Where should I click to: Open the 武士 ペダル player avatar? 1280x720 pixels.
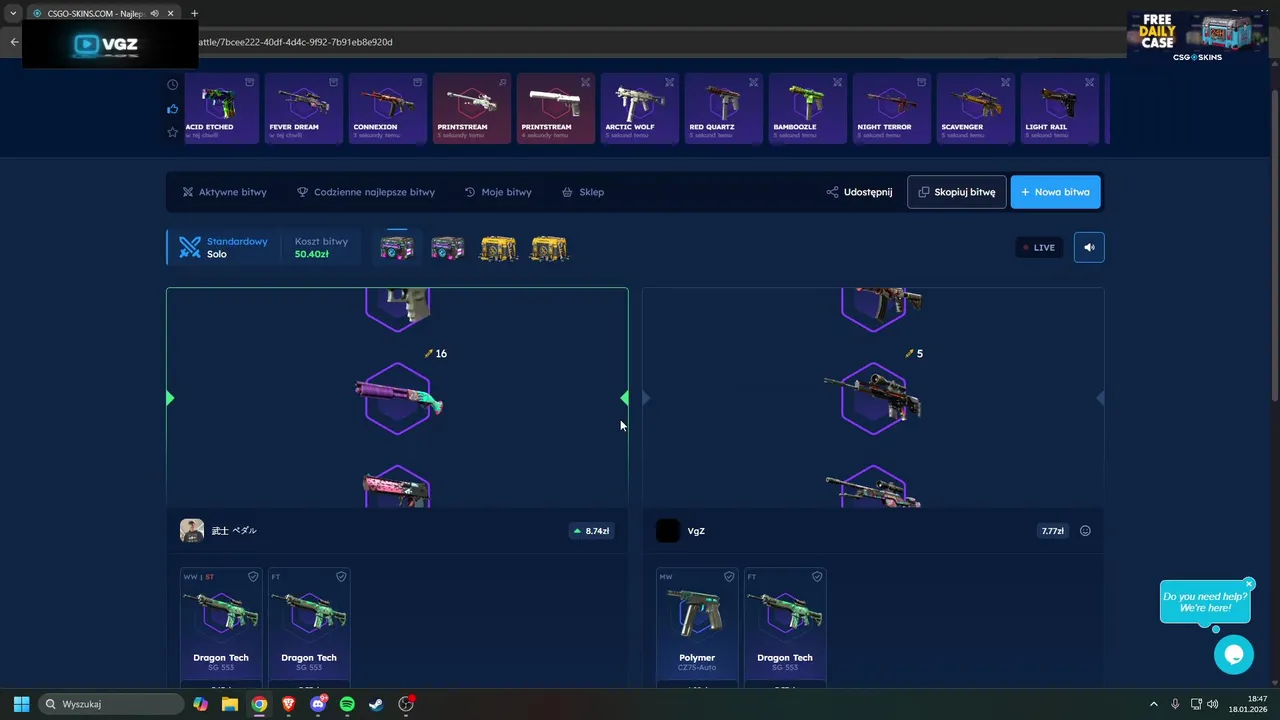click(192, 531)
